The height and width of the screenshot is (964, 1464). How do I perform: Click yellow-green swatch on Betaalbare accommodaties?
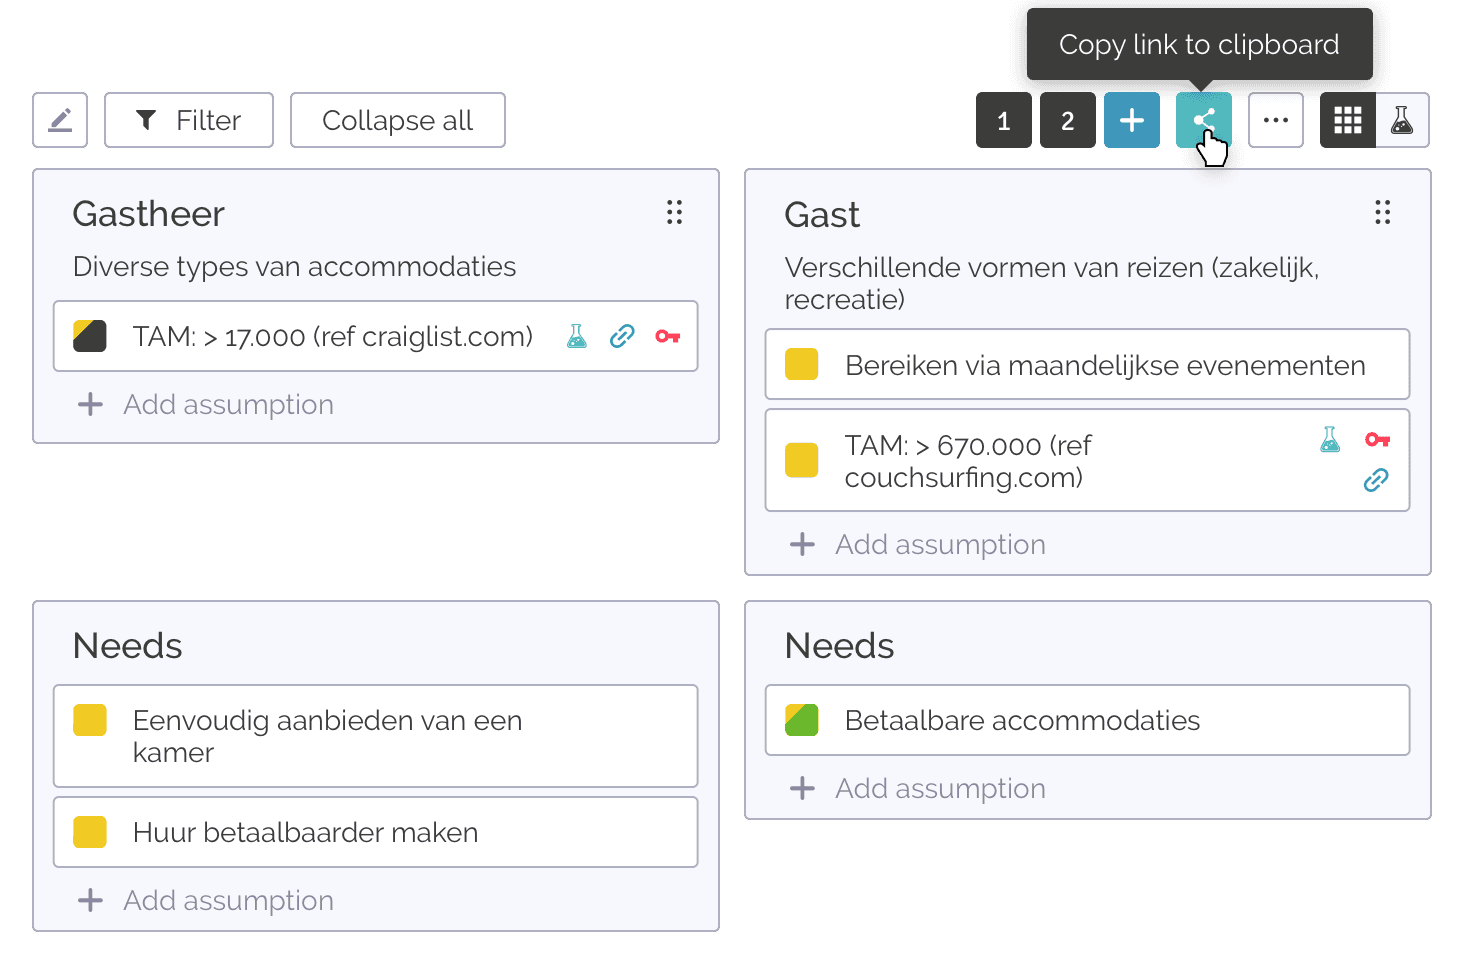(x=801, y=720)
